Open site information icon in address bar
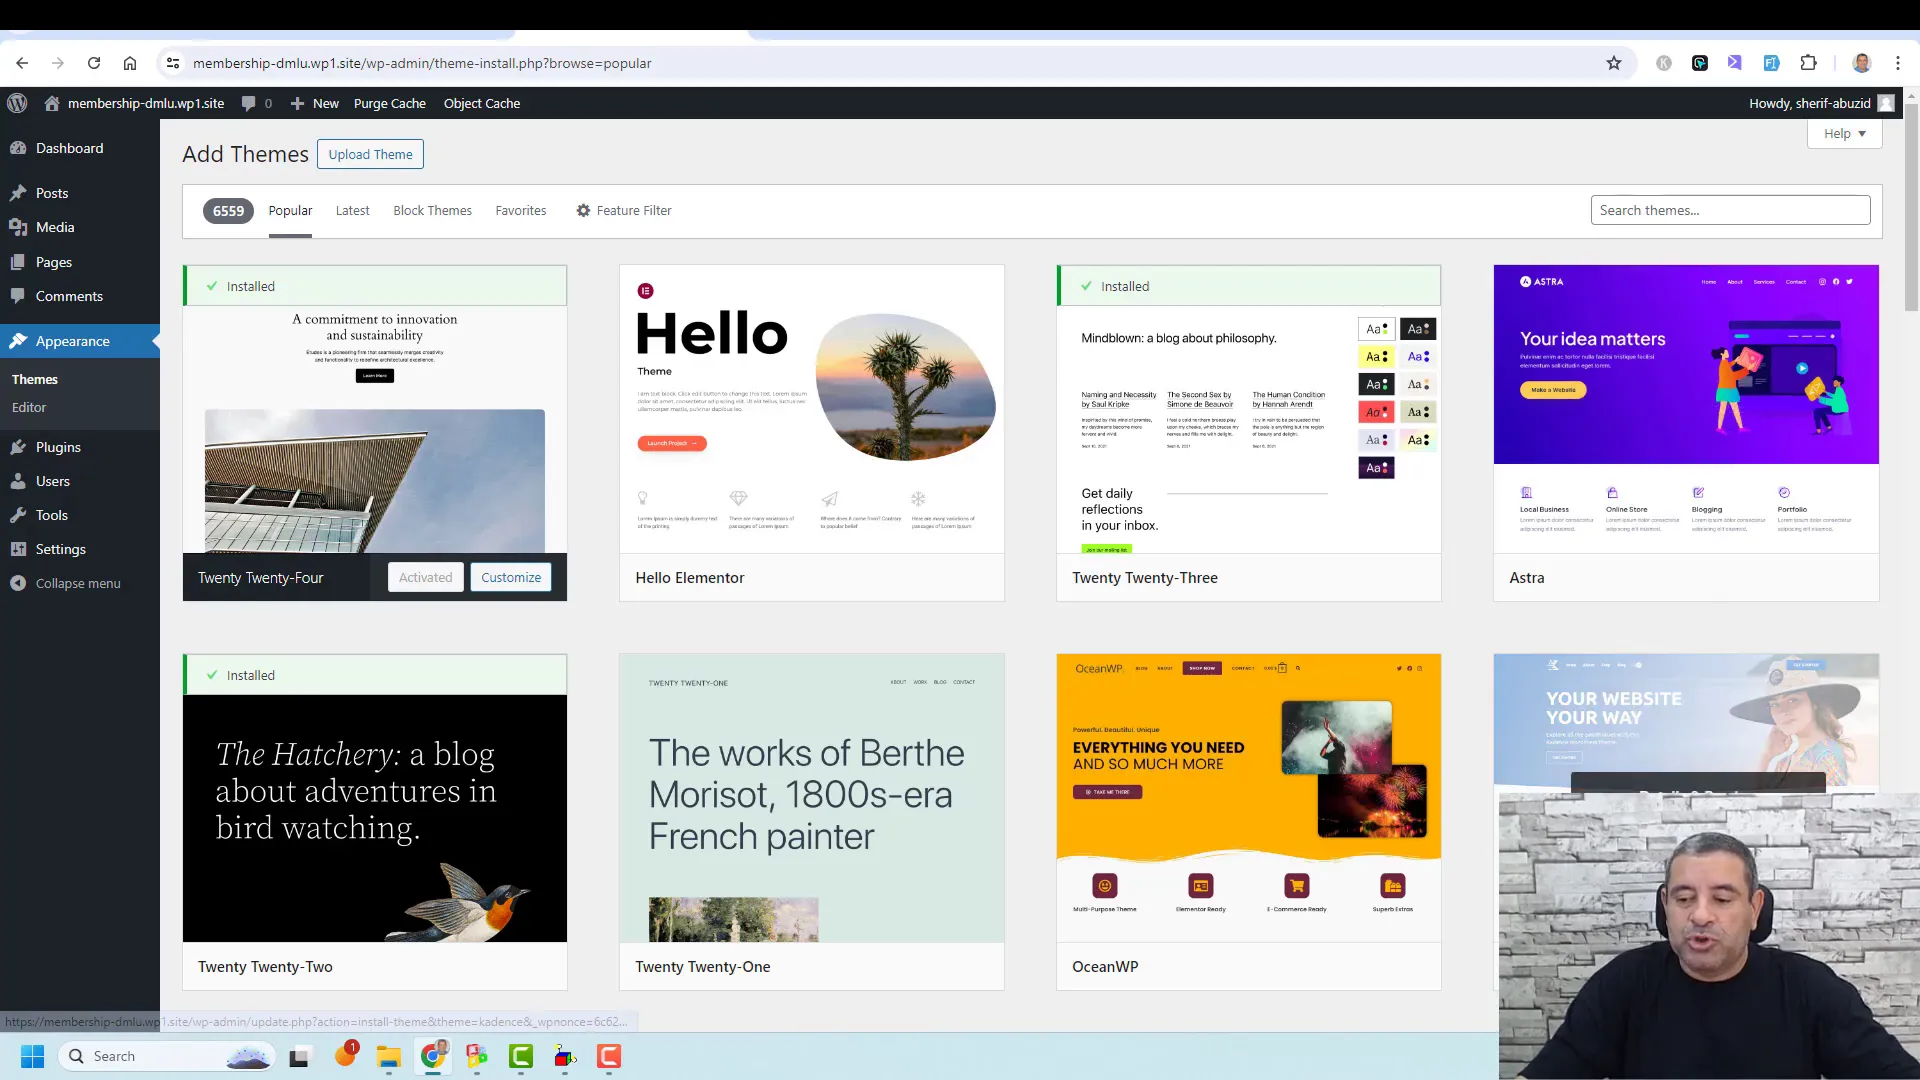The width and height of the screenshot is (1920, 1080). click(173, 63)
